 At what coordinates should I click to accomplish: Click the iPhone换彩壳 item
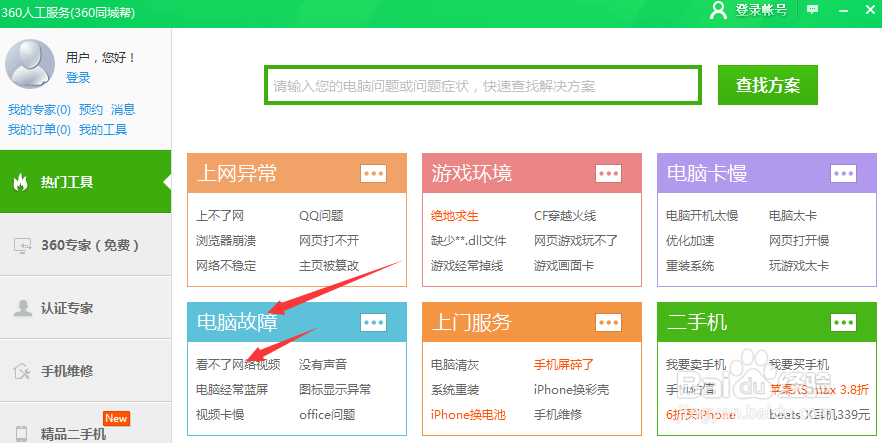571,389
